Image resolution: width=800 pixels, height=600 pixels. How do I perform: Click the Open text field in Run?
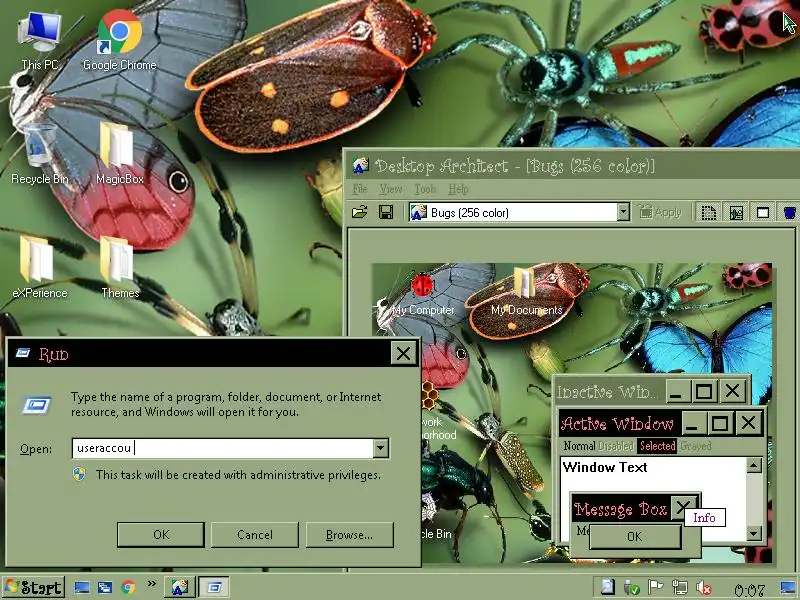[x=223, y=448]
